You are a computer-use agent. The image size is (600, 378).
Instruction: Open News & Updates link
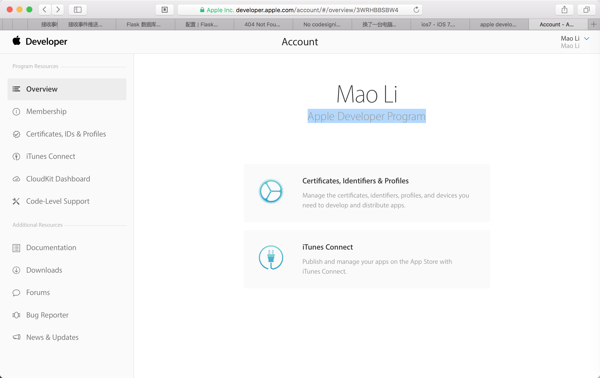[52, 337]
